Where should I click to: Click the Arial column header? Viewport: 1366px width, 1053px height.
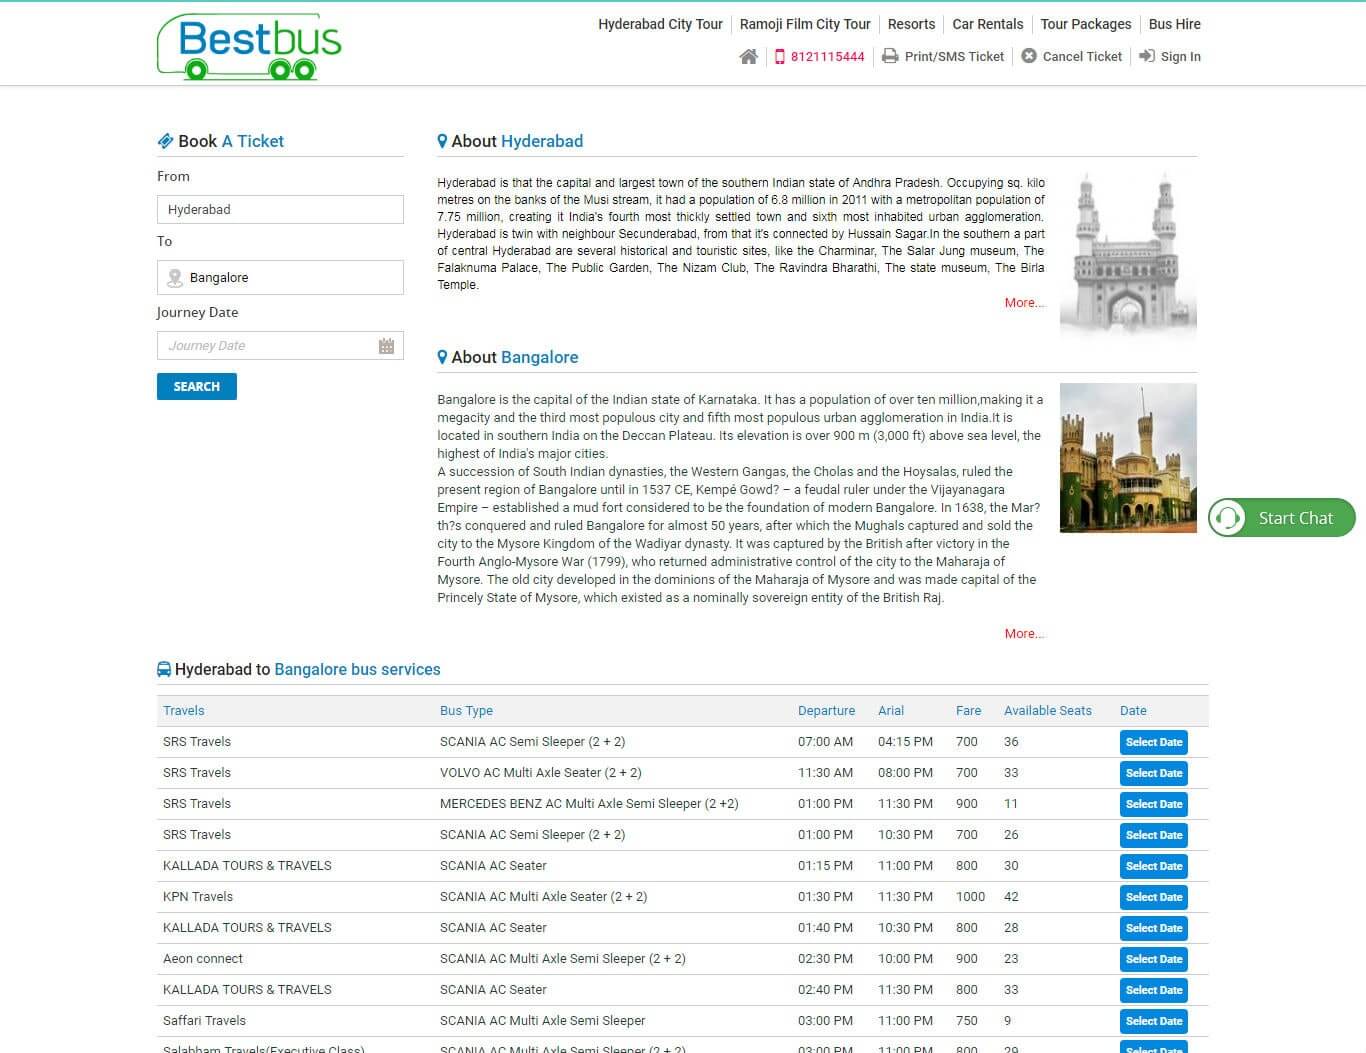point(891,711)
